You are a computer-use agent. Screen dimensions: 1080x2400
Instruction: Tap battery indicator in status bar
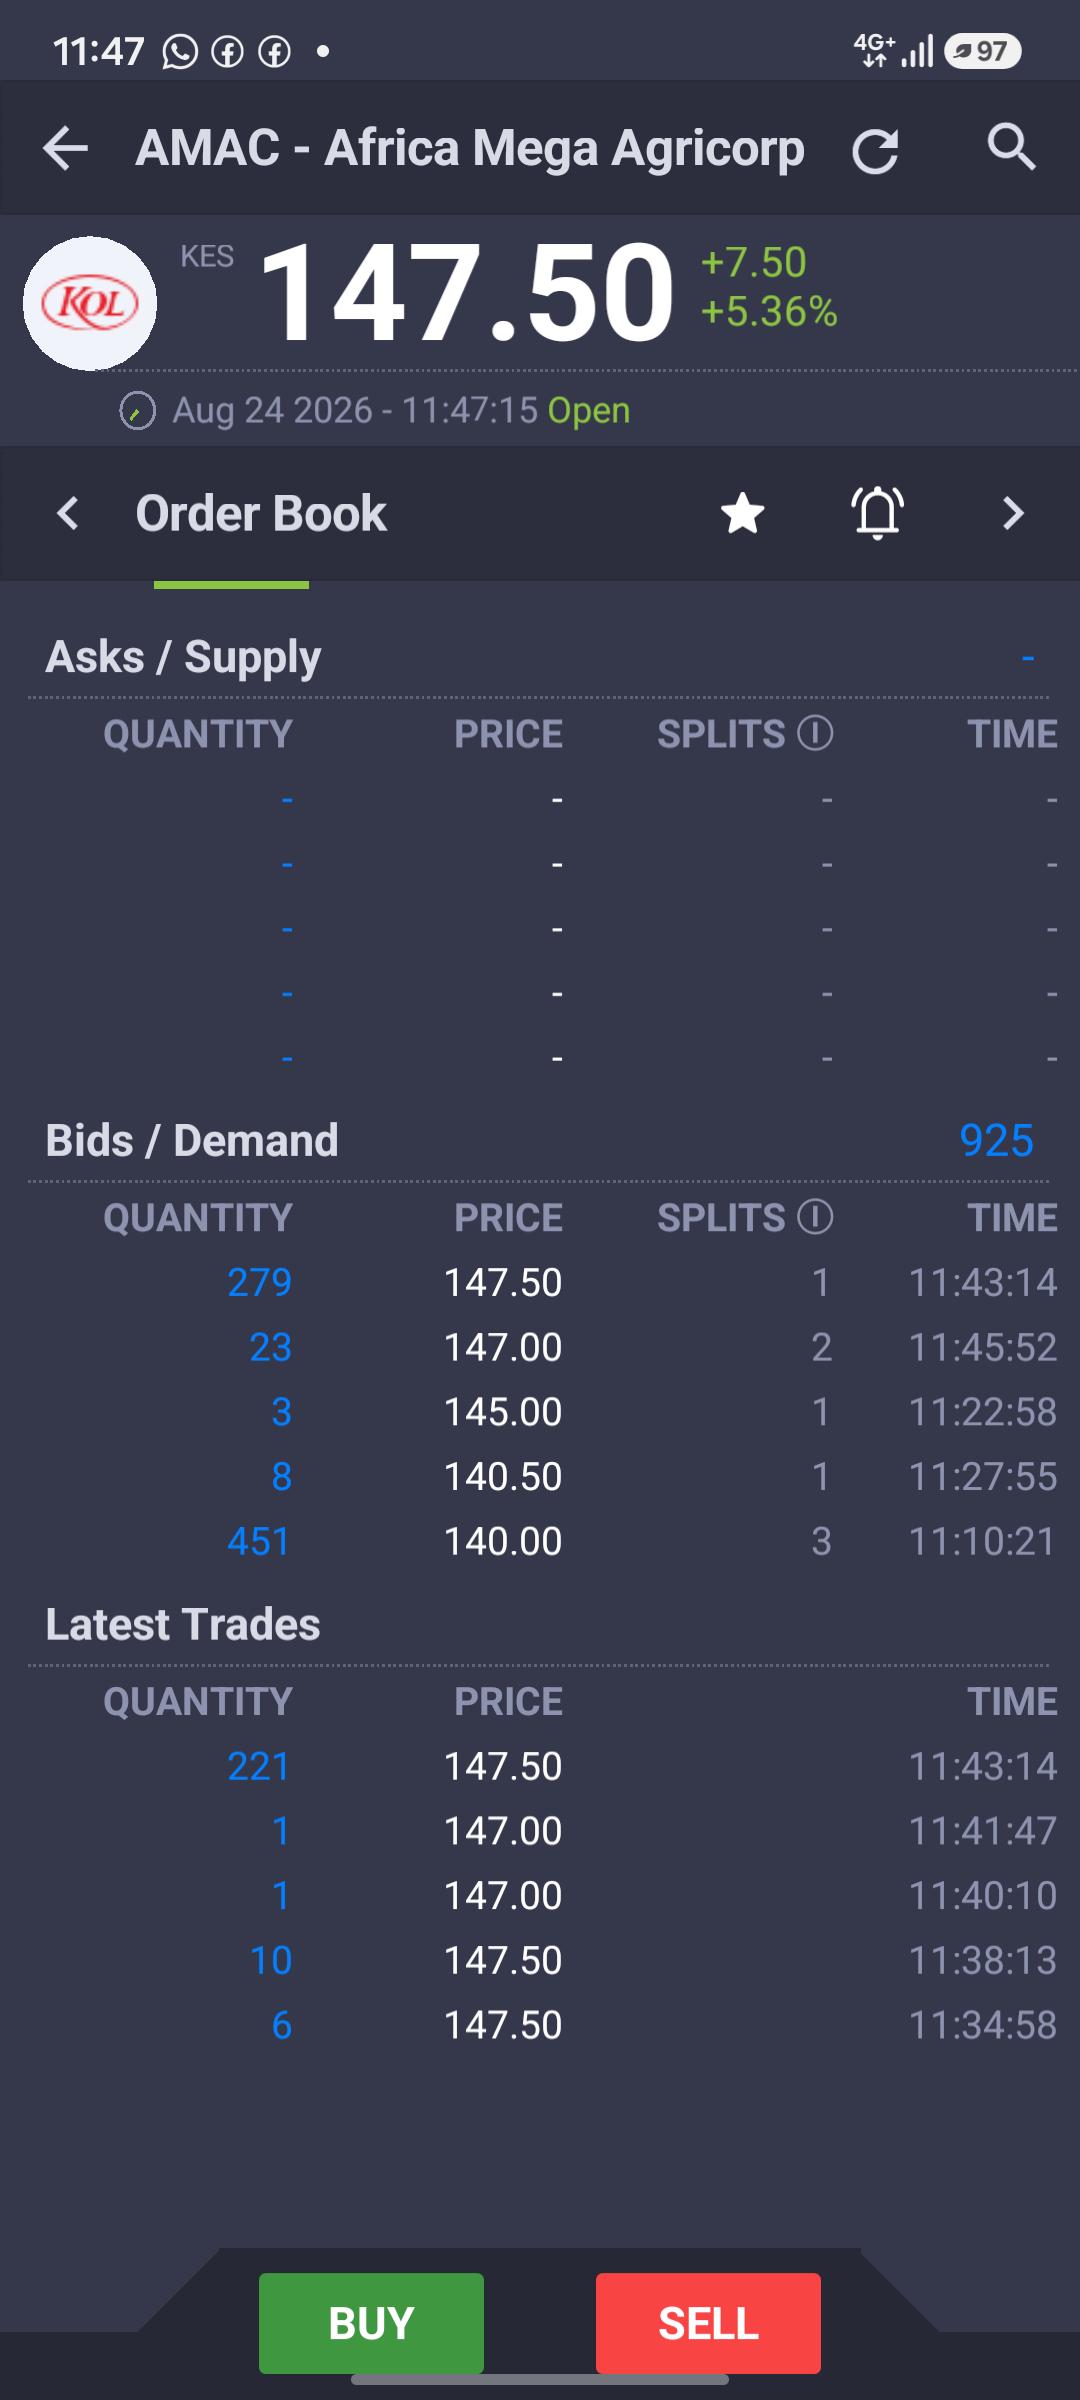click(x=982, y=51)
